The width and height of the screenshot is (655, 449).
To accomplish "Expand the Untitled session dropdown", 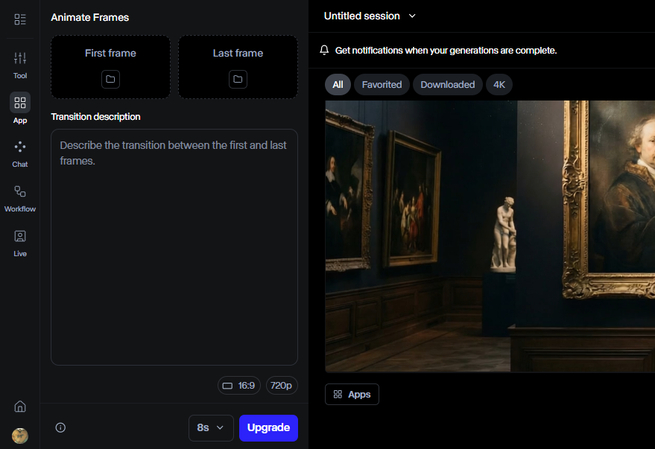I will pos(370,16).
